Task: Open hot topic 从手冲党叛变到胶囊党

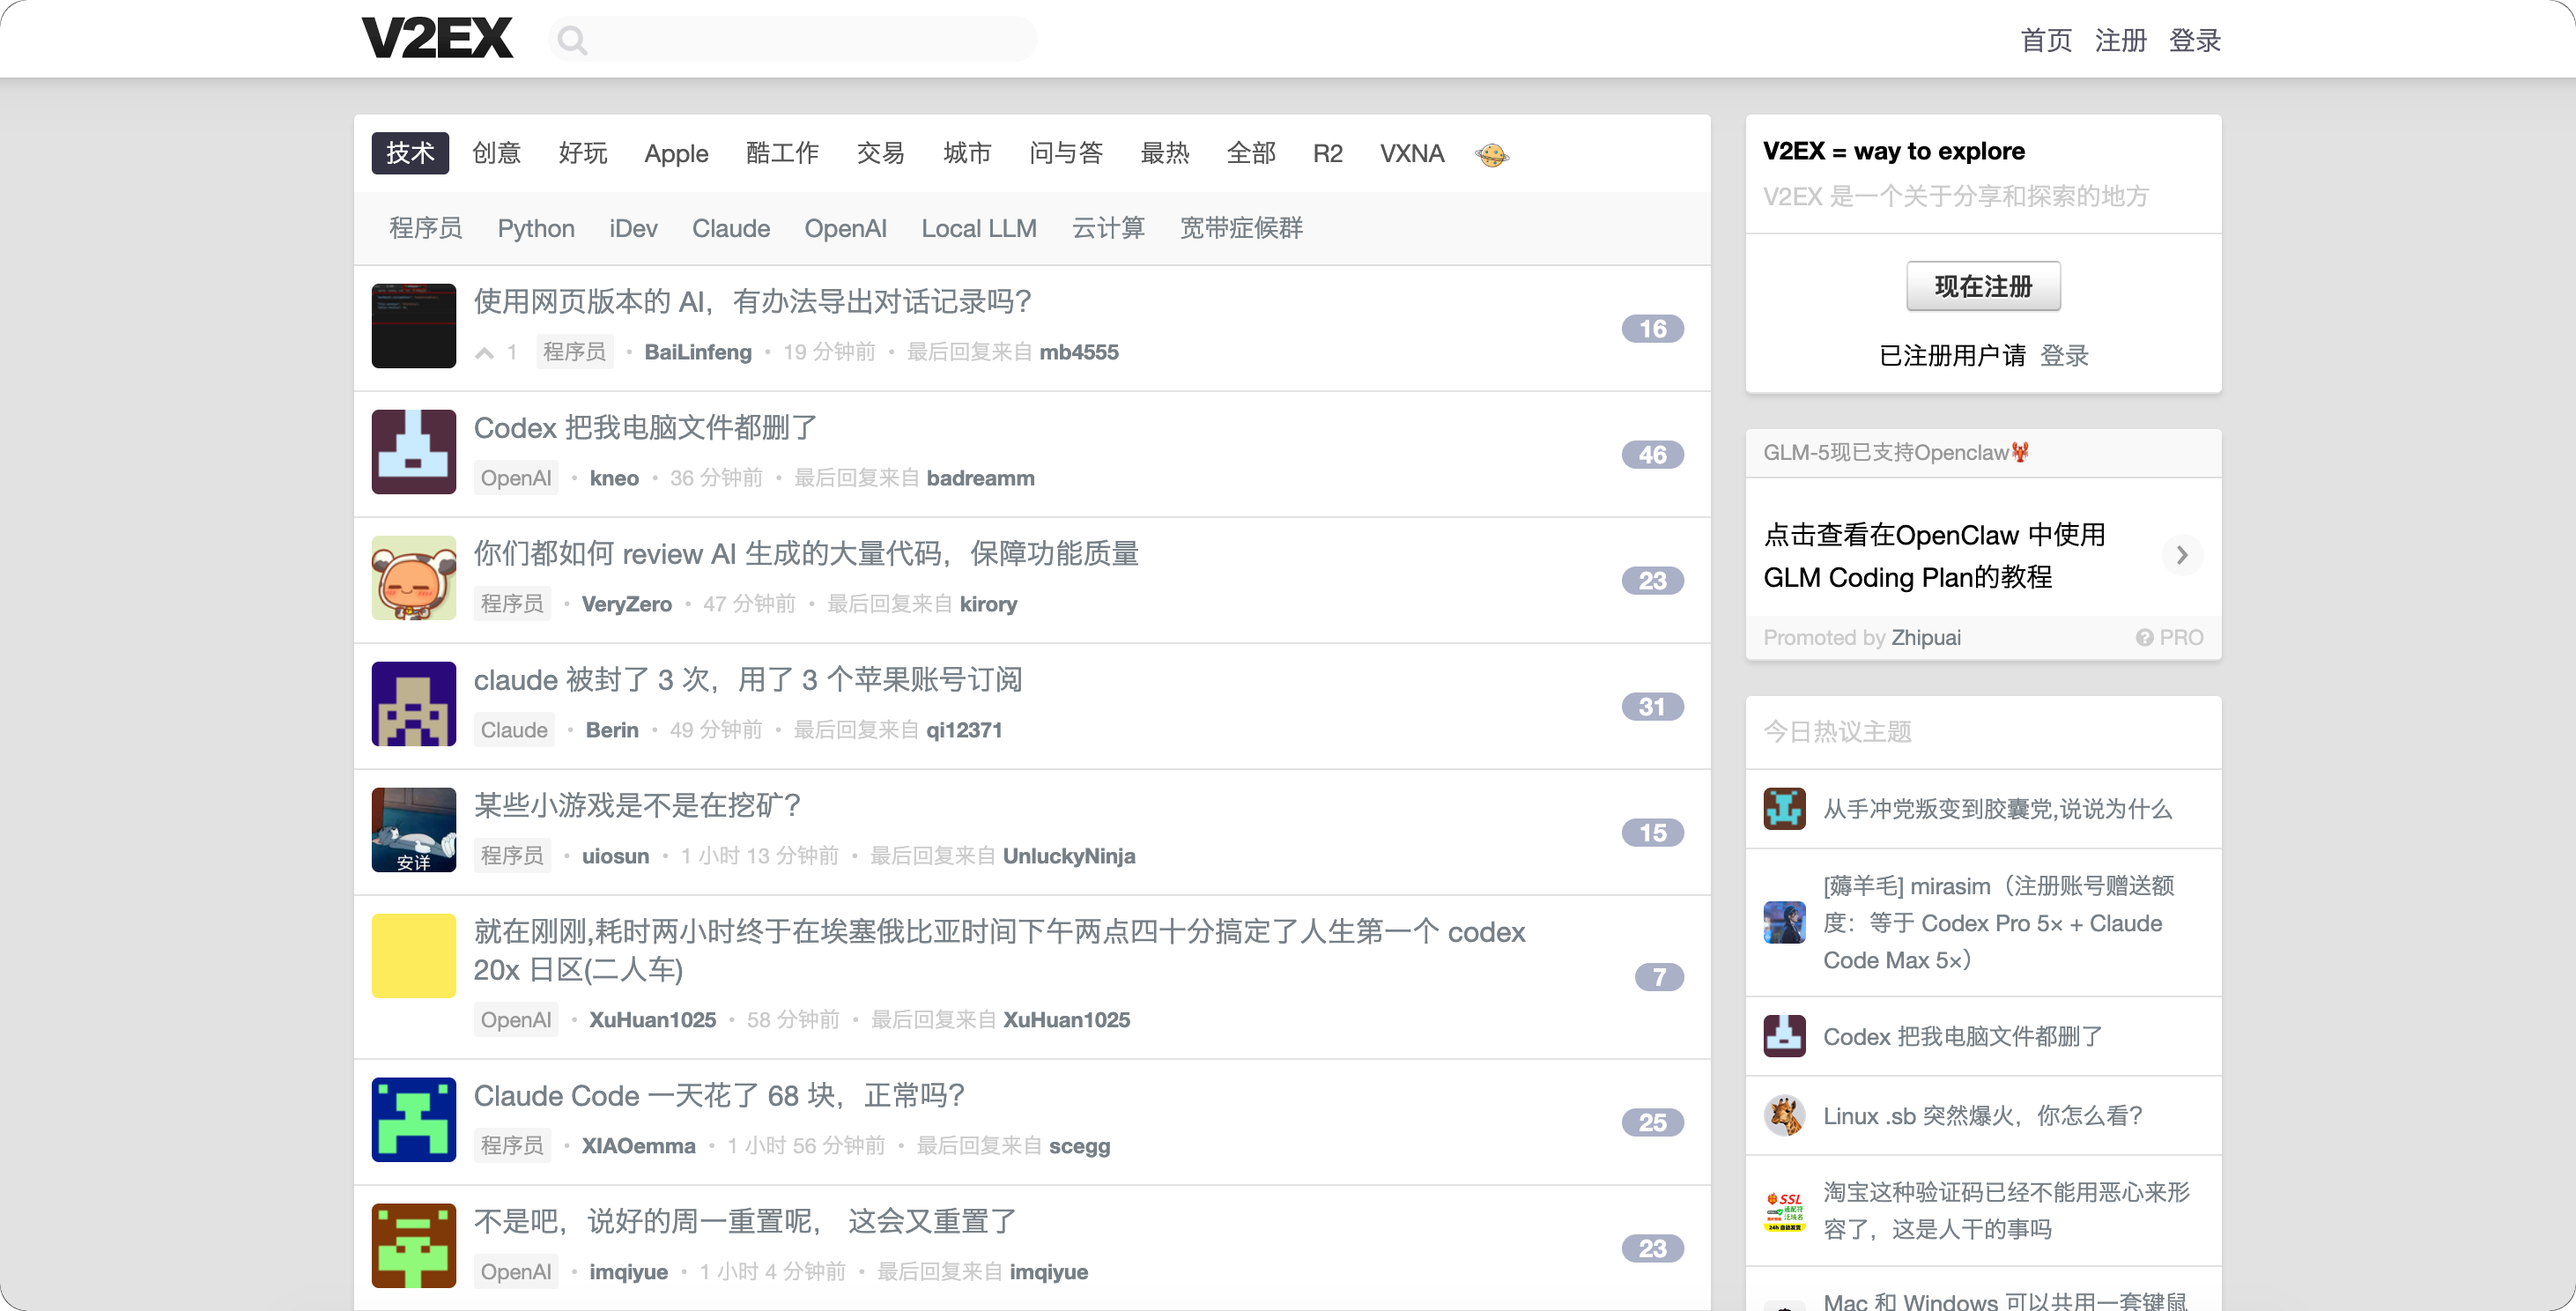Action: point(1998,809)
